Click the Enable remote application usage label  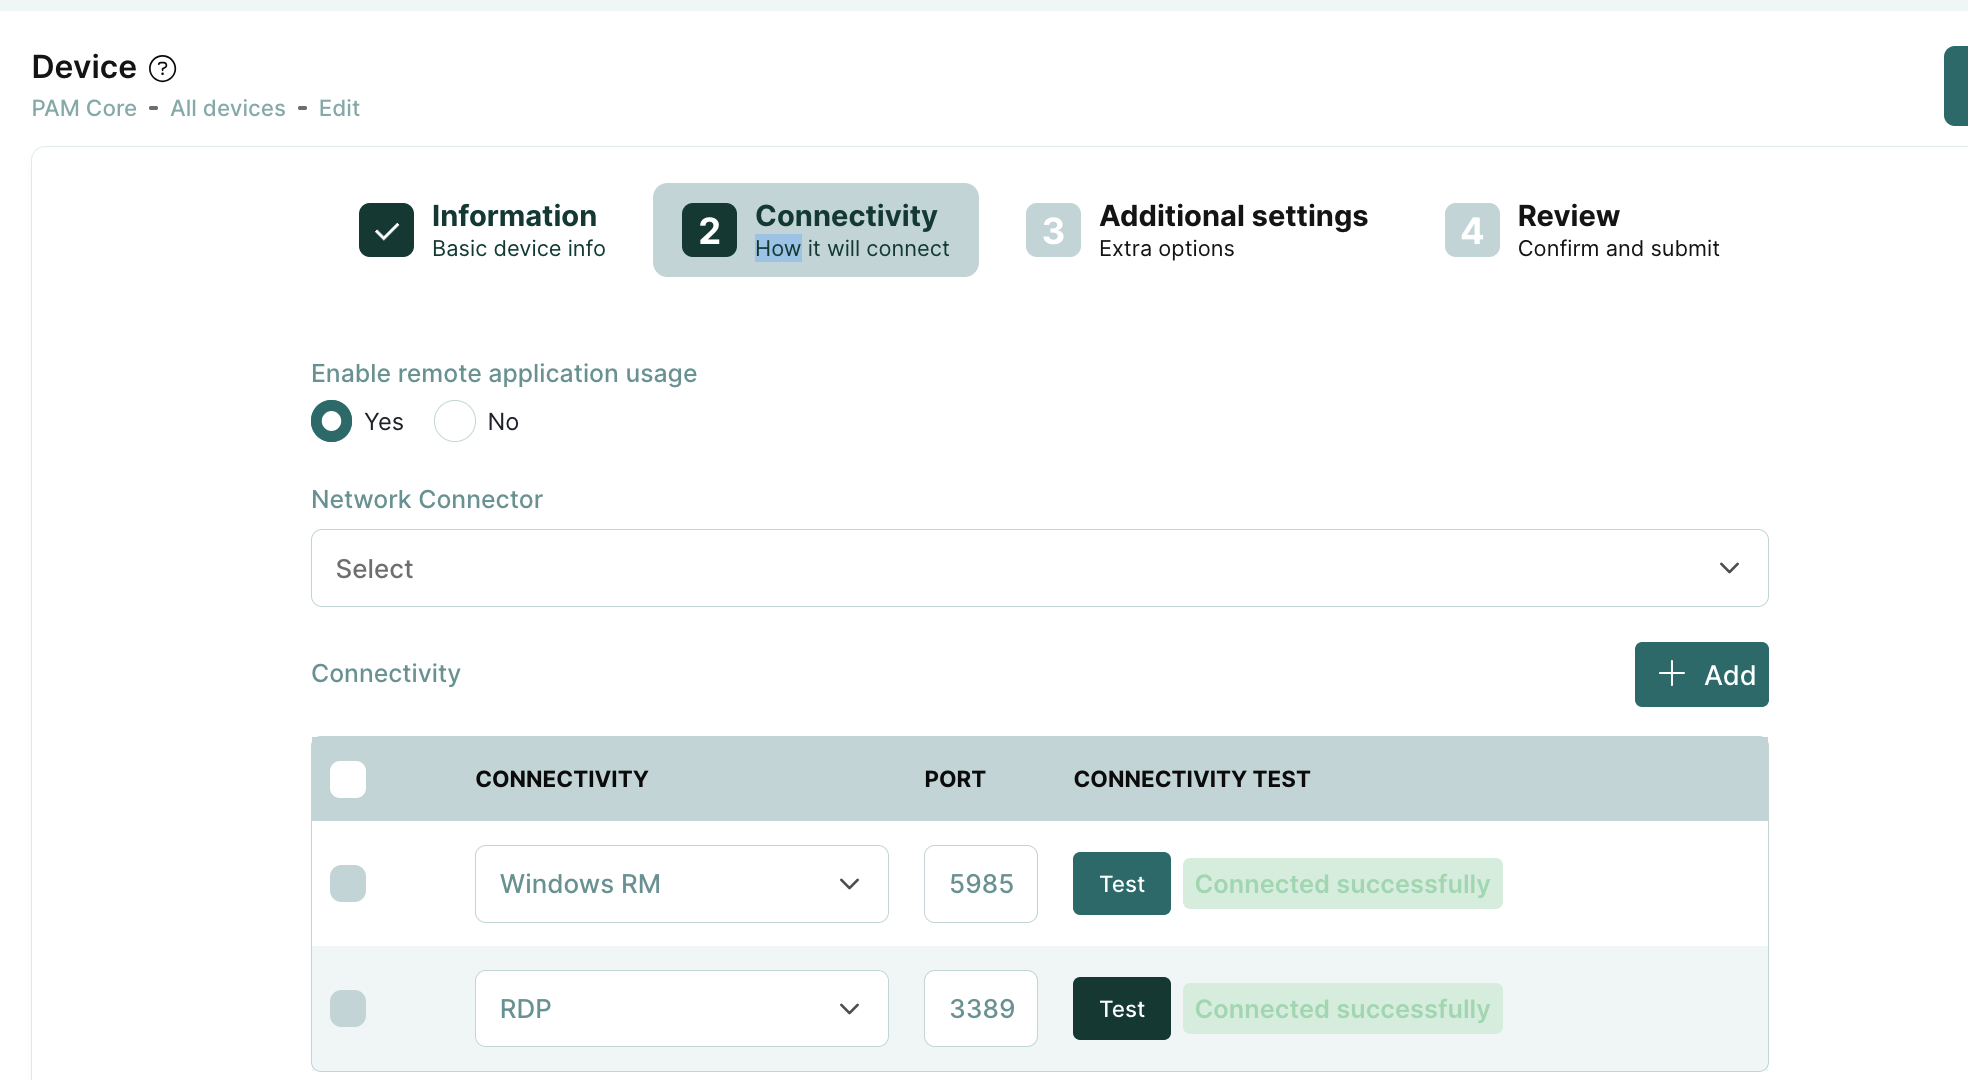coord(504,373)
